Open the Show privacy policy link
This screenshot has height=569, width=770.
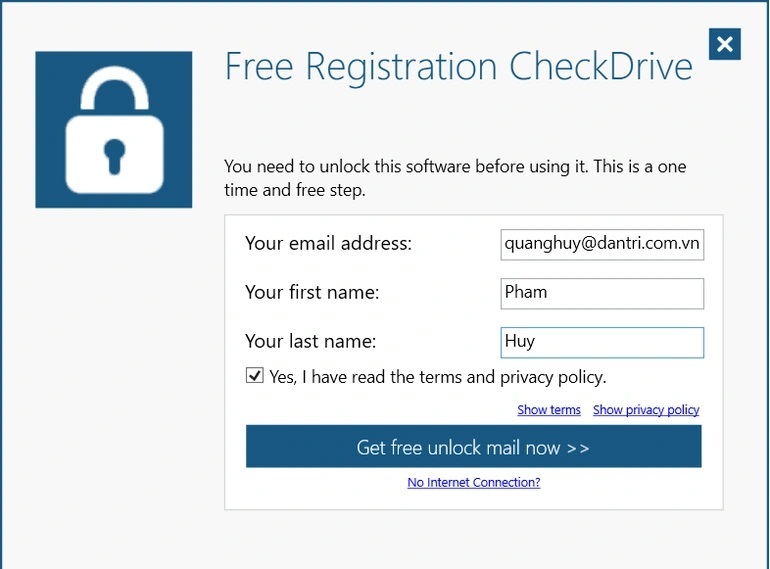pos(646,410)
